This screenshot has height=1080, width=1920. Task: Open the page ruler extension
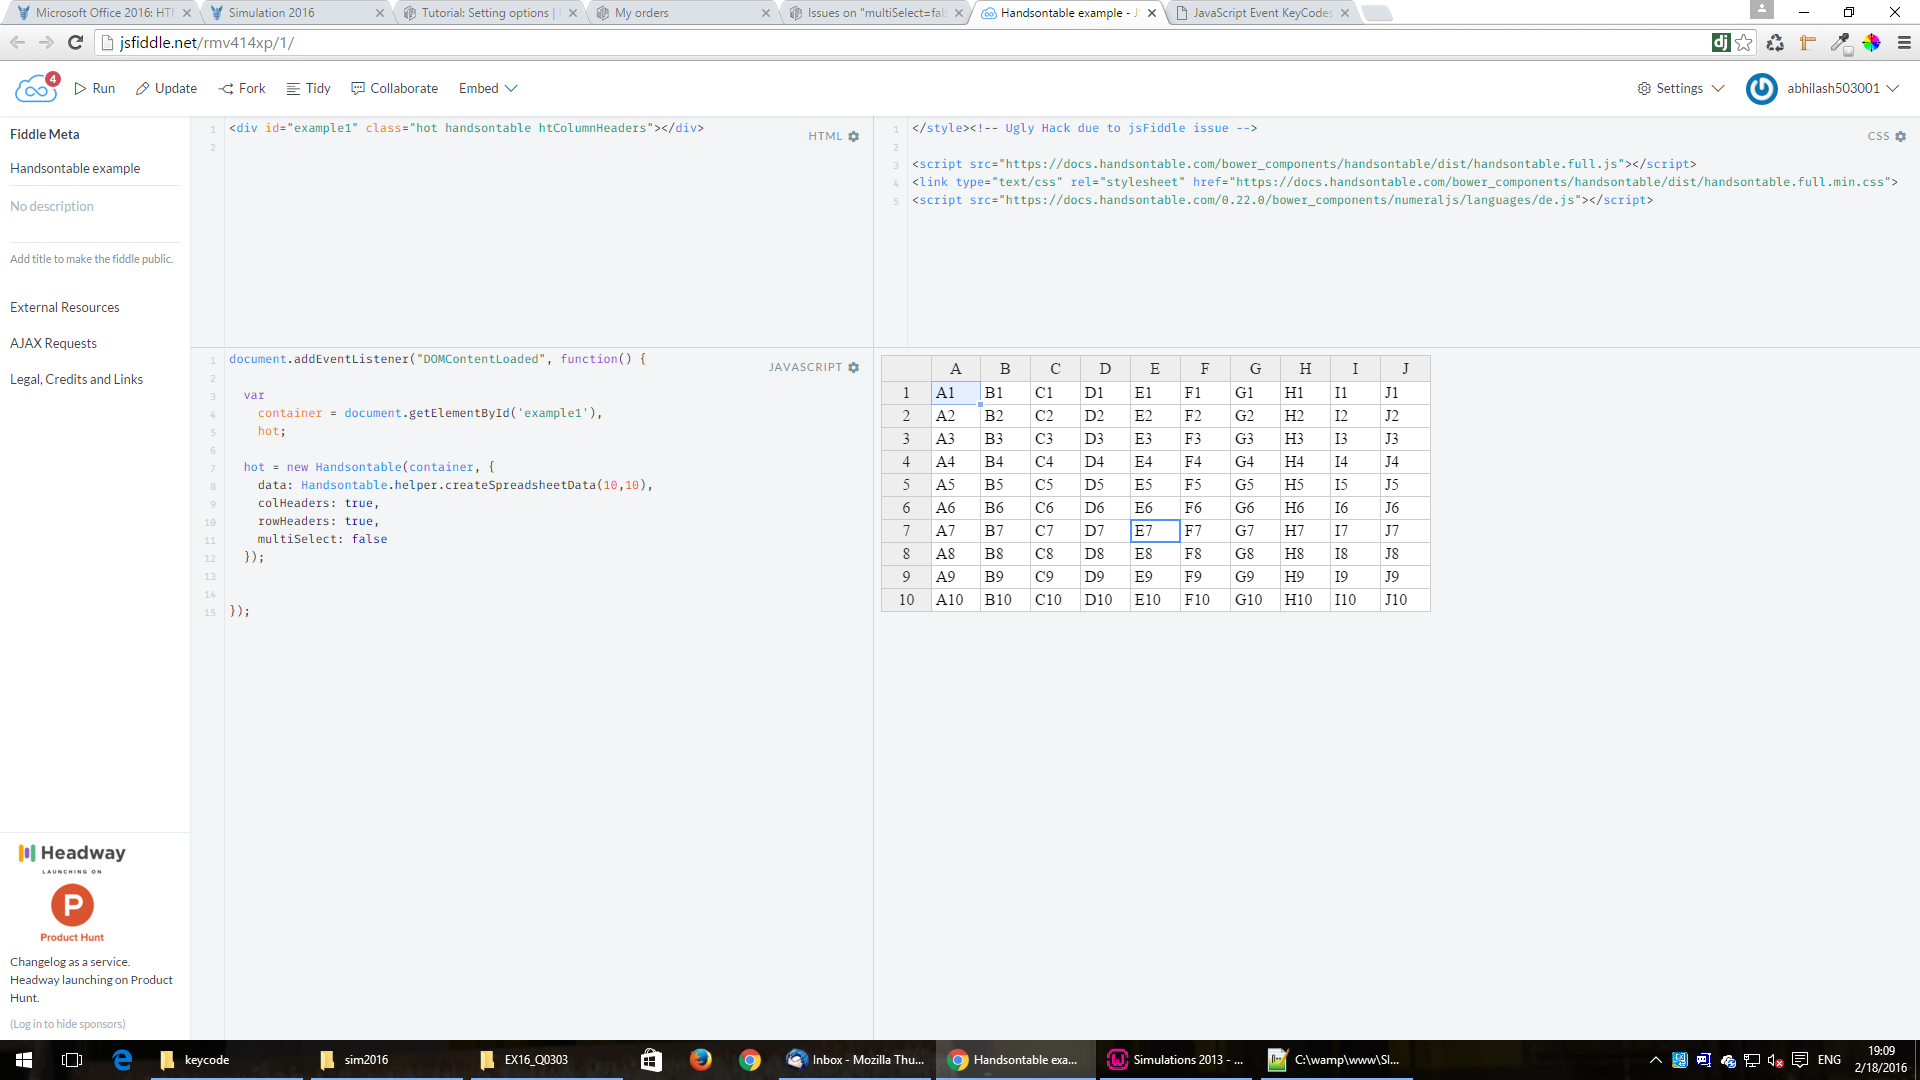point(1807,42)
